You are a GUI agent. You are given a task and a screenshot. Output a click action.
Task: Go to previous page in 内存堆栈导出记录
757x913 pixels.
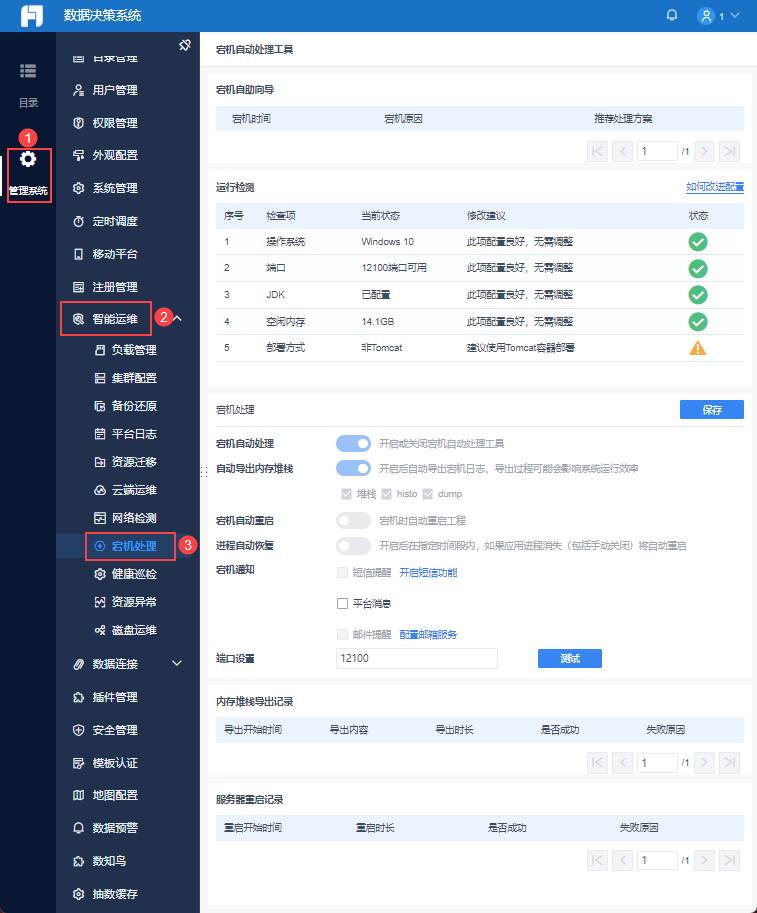[622, 762]
